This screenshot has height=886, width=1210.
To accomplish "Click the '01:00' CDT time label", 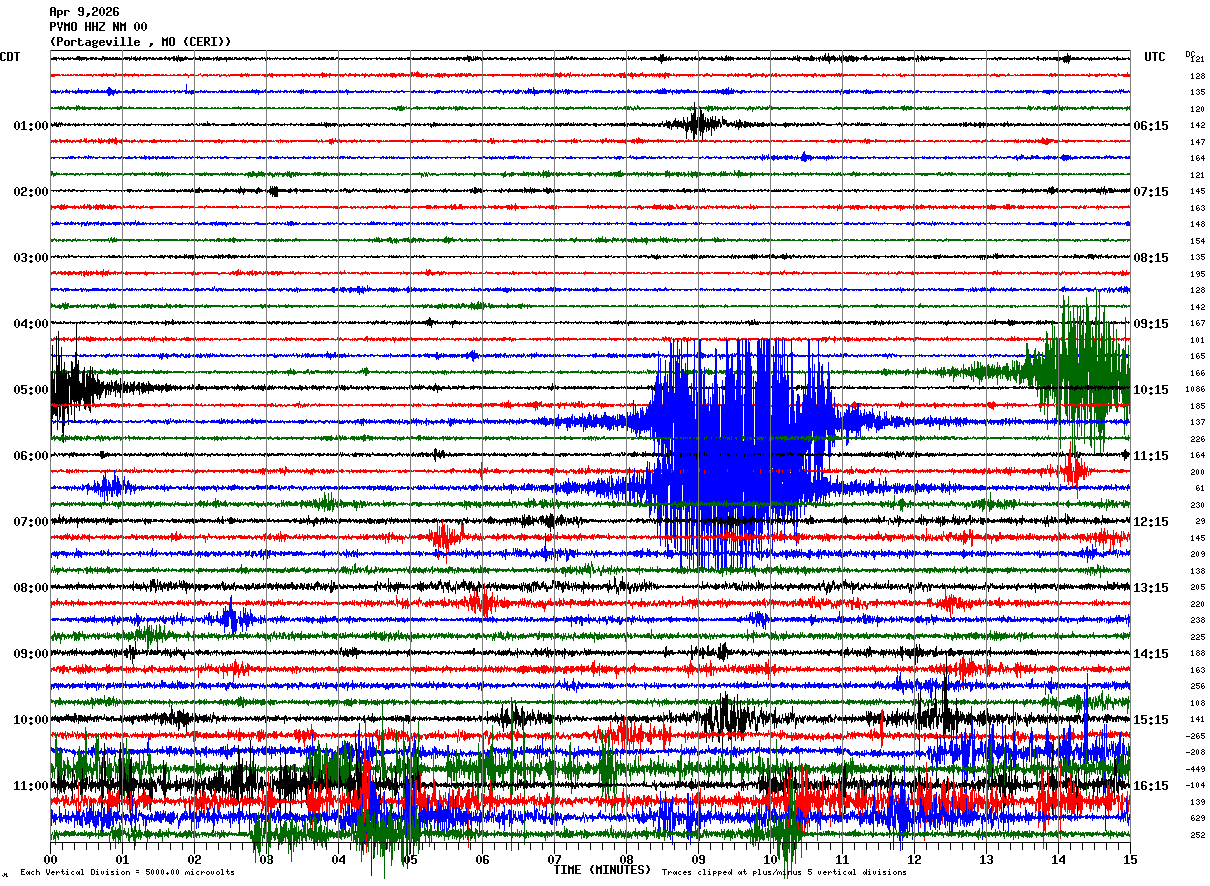I will [x=31, y=126].
